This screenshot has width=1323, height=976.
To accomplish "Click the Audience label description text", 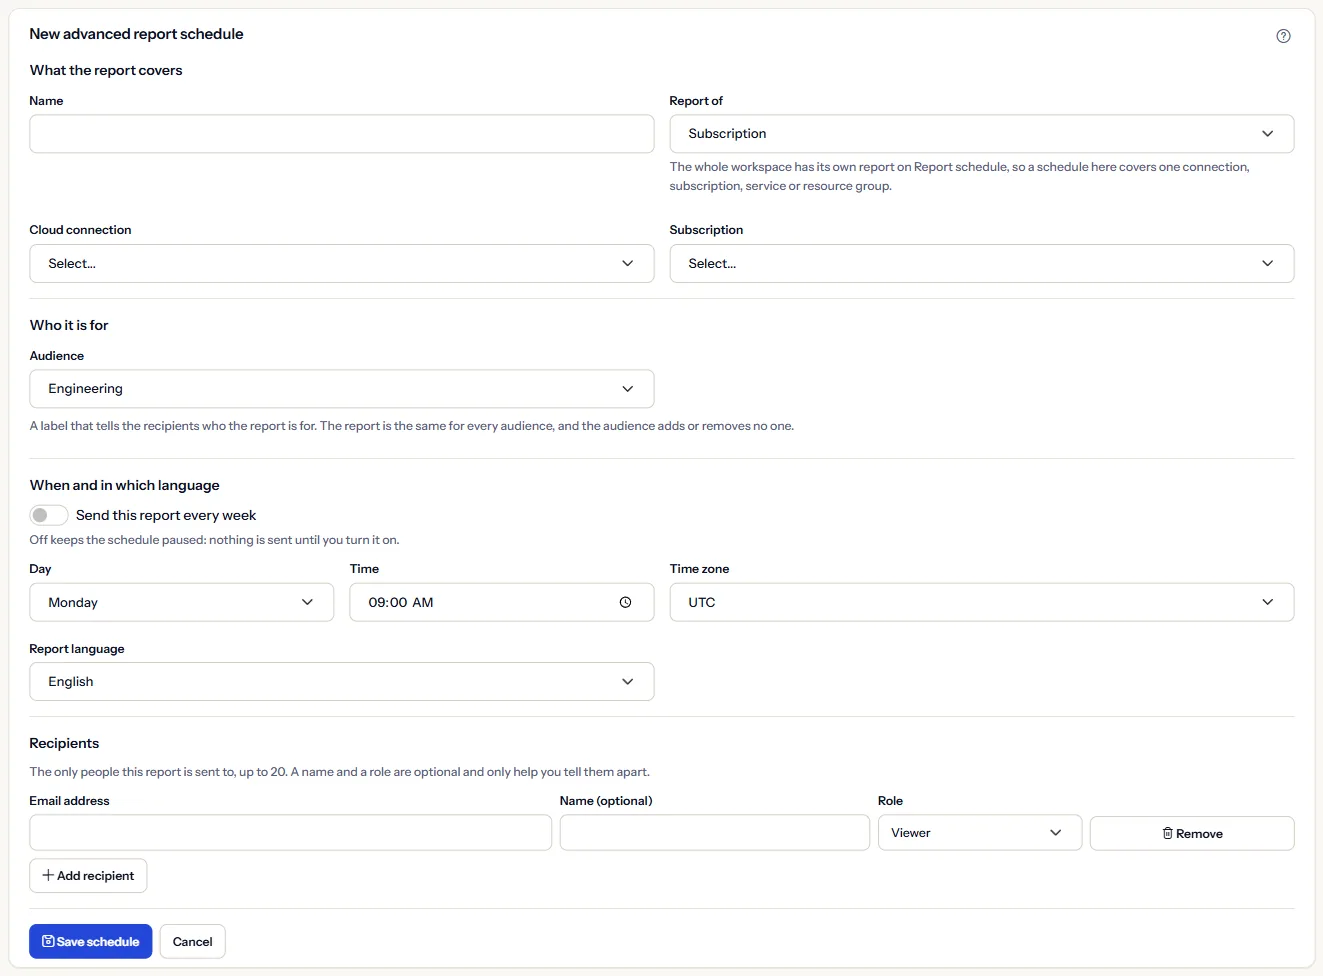I will (412, 426).
